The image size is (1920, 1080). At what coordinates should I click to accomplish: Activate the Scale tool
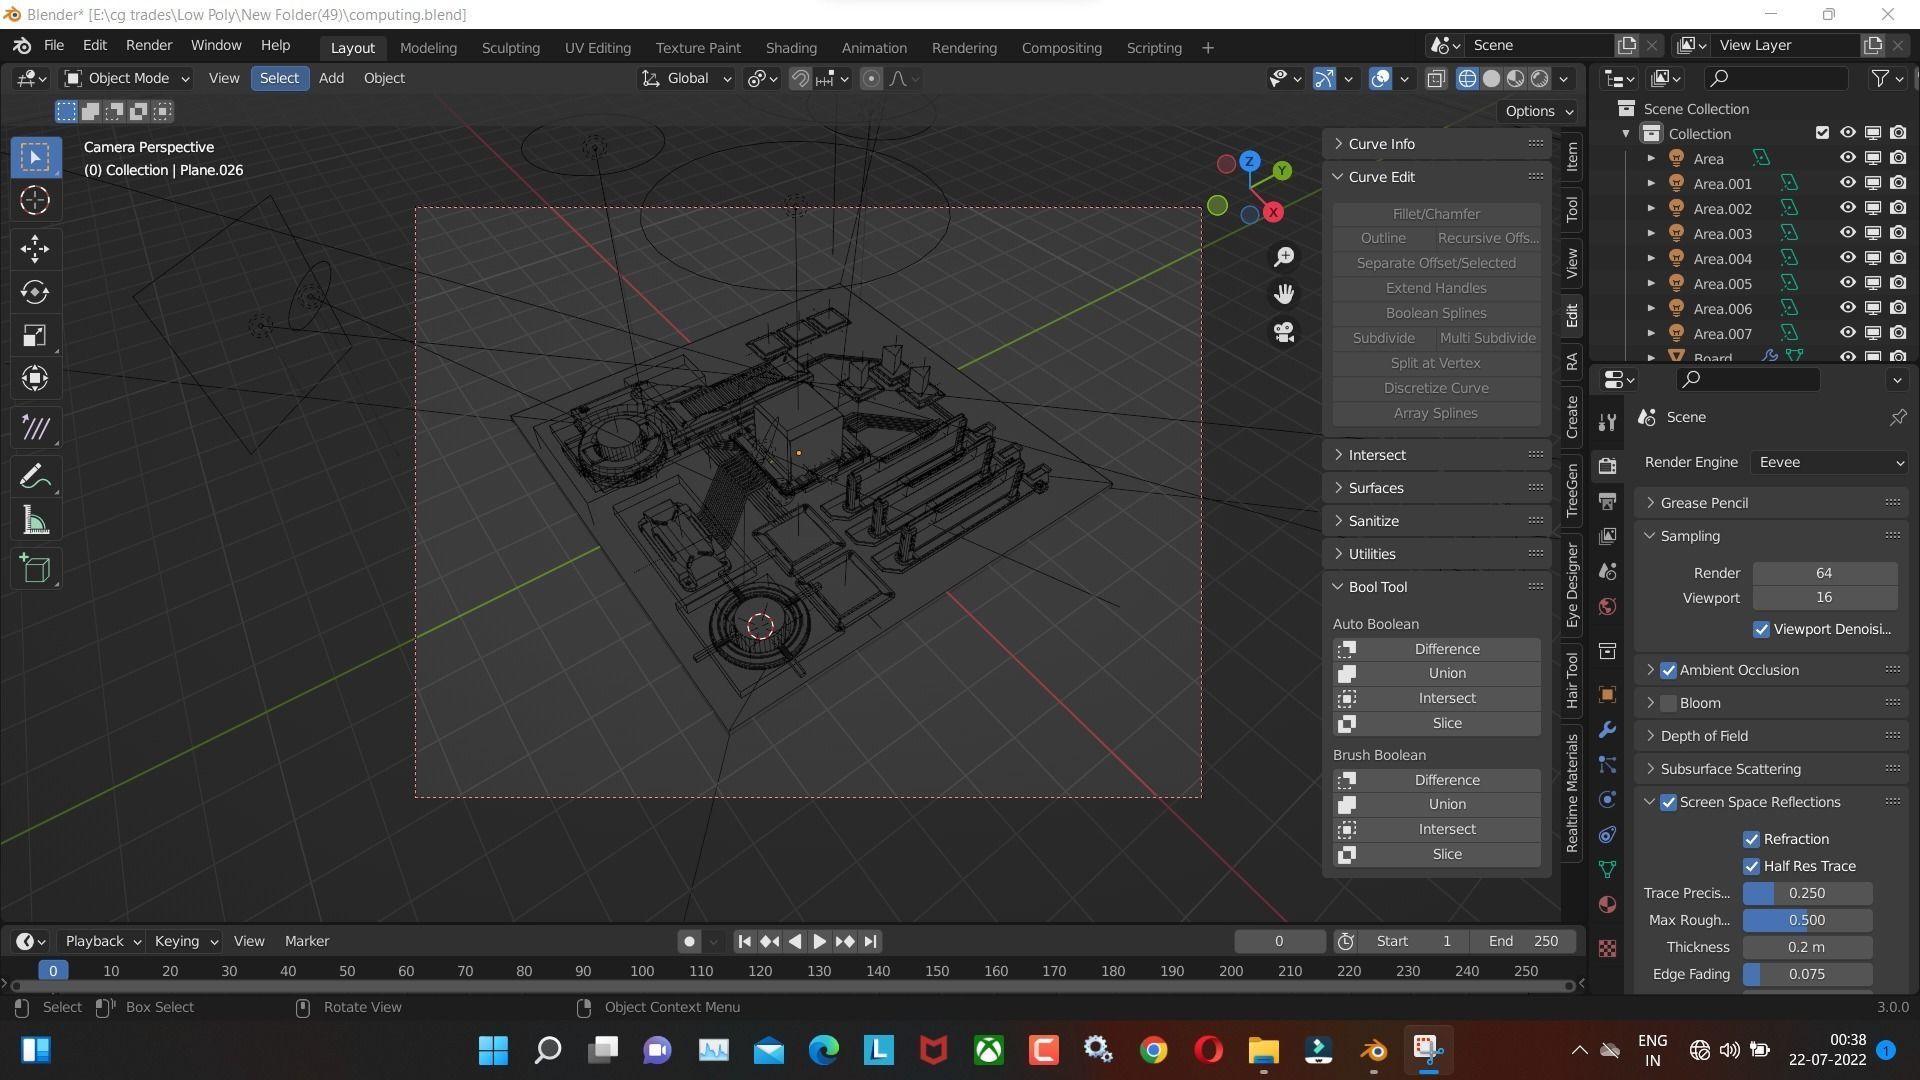(35, 335)
